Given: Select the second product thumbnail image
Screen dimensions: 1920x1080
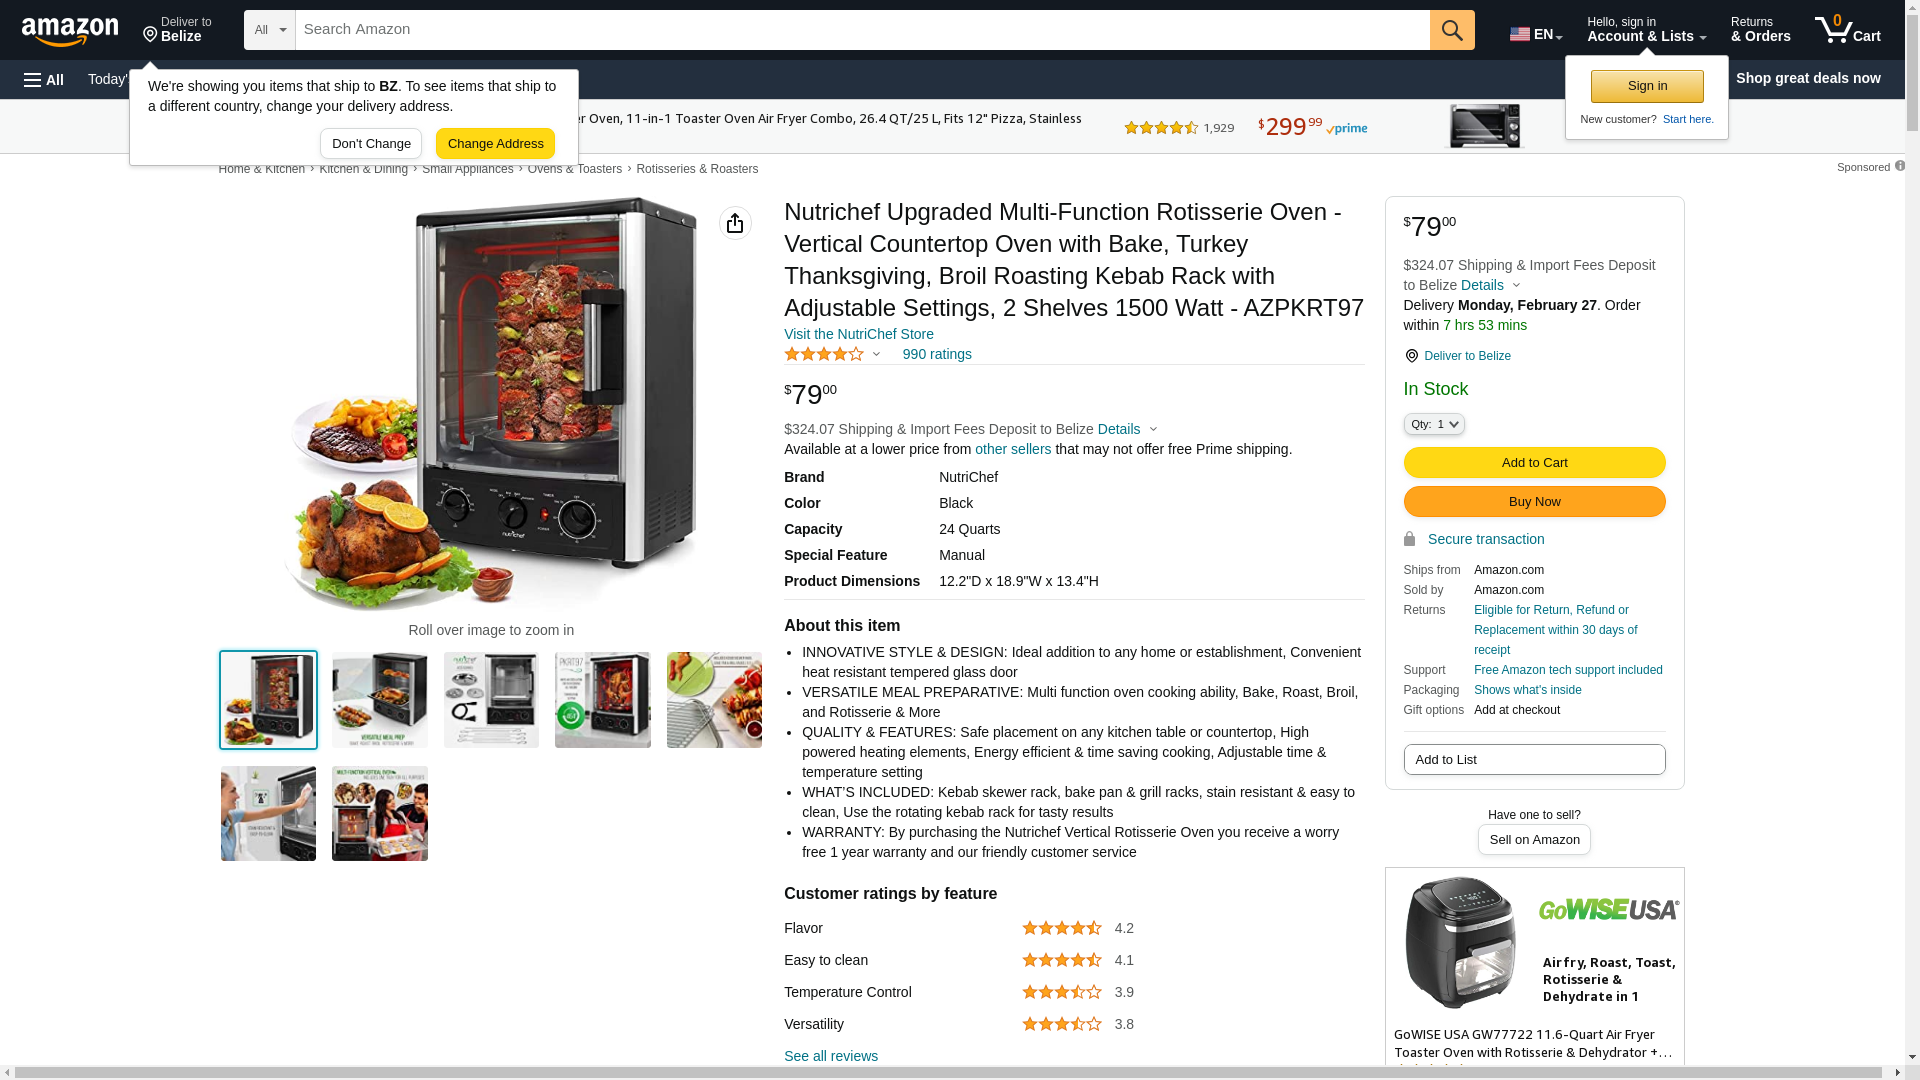Looking at the screenshot, I should [x=380, y=700].
